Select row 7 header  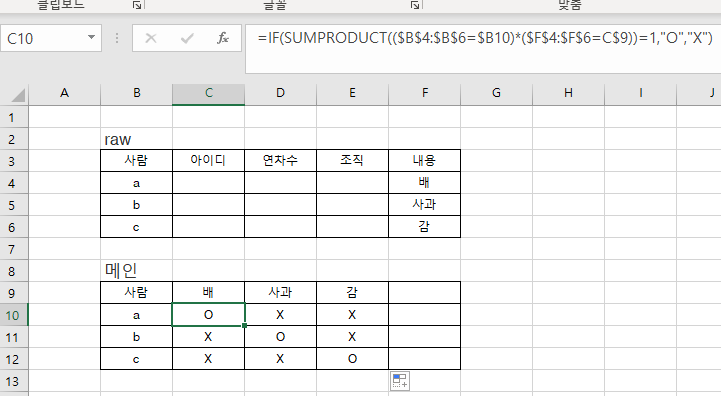[14, 249]
